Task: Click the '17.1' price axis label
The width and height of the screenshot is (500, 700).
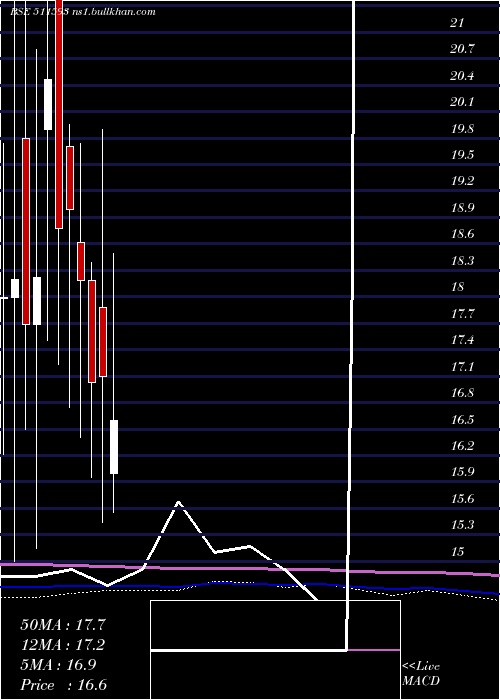Action: point(462,367)
